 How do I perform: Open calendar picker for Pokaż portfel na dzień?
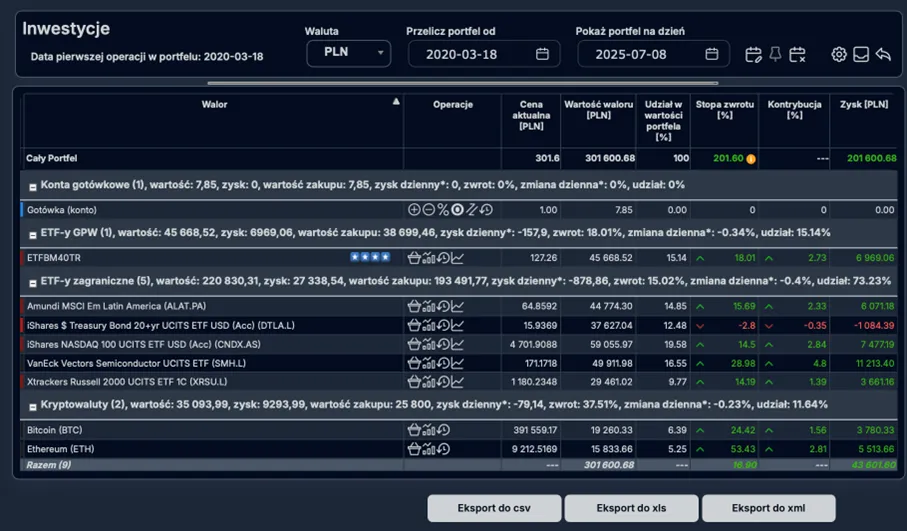point(711,54)
